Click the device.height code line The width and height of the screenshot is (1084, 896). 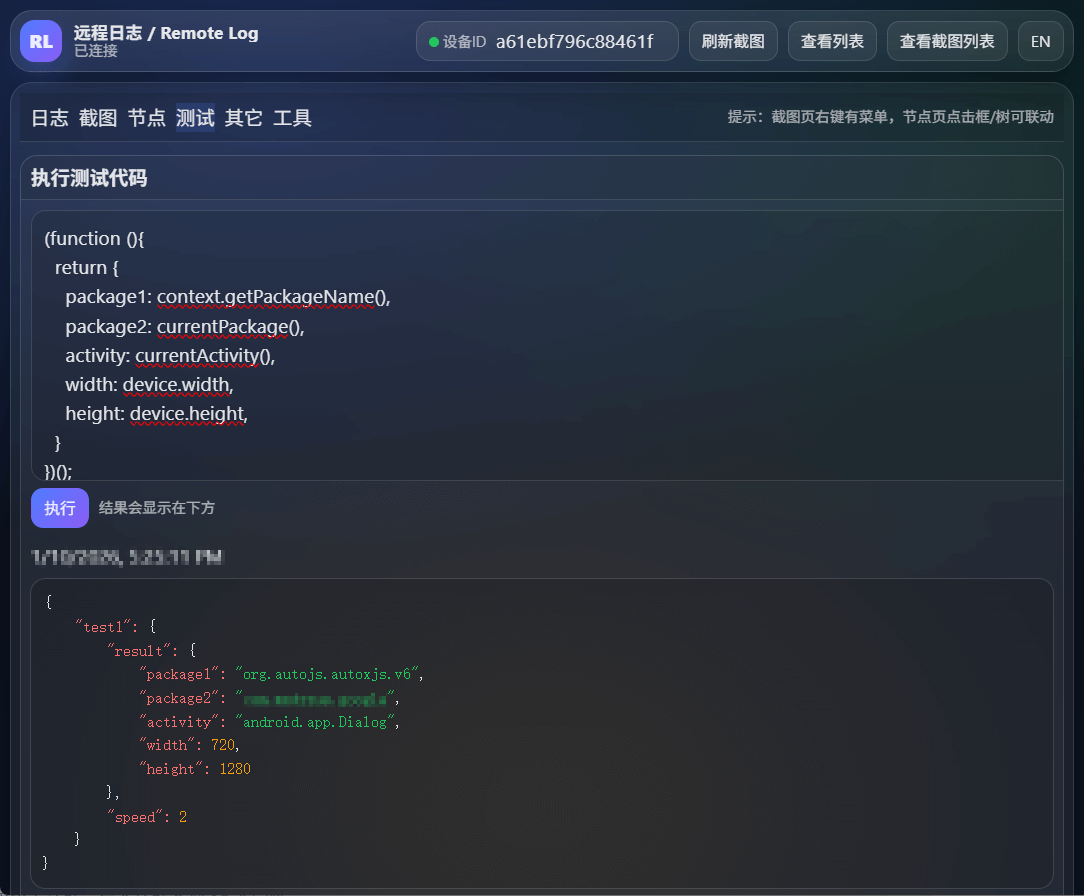pos(156,414)
